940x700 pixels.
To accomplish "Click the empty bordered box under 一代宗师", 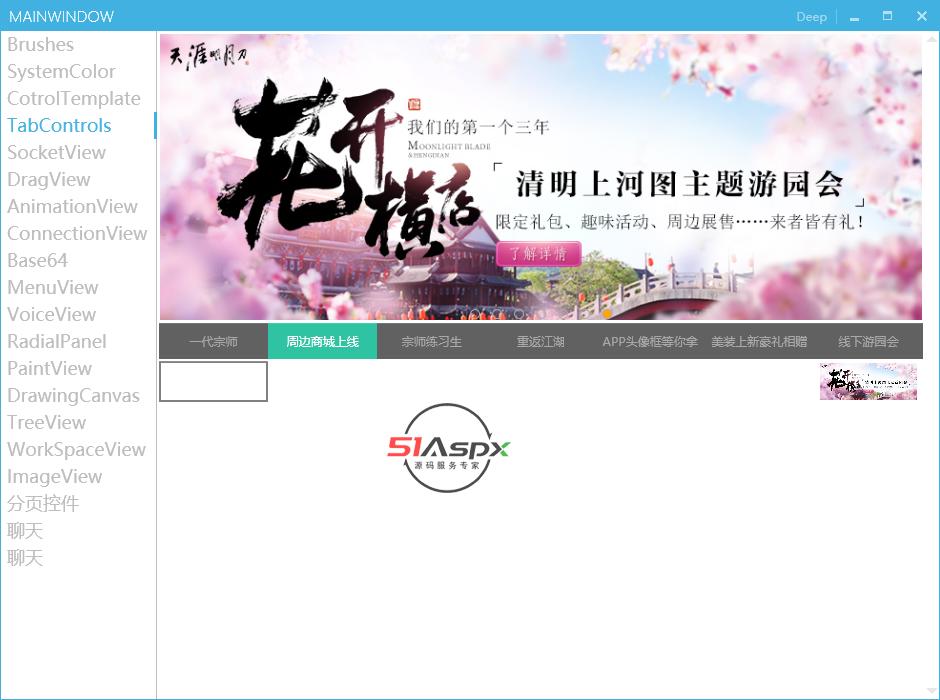I will [x=213, y=381].
